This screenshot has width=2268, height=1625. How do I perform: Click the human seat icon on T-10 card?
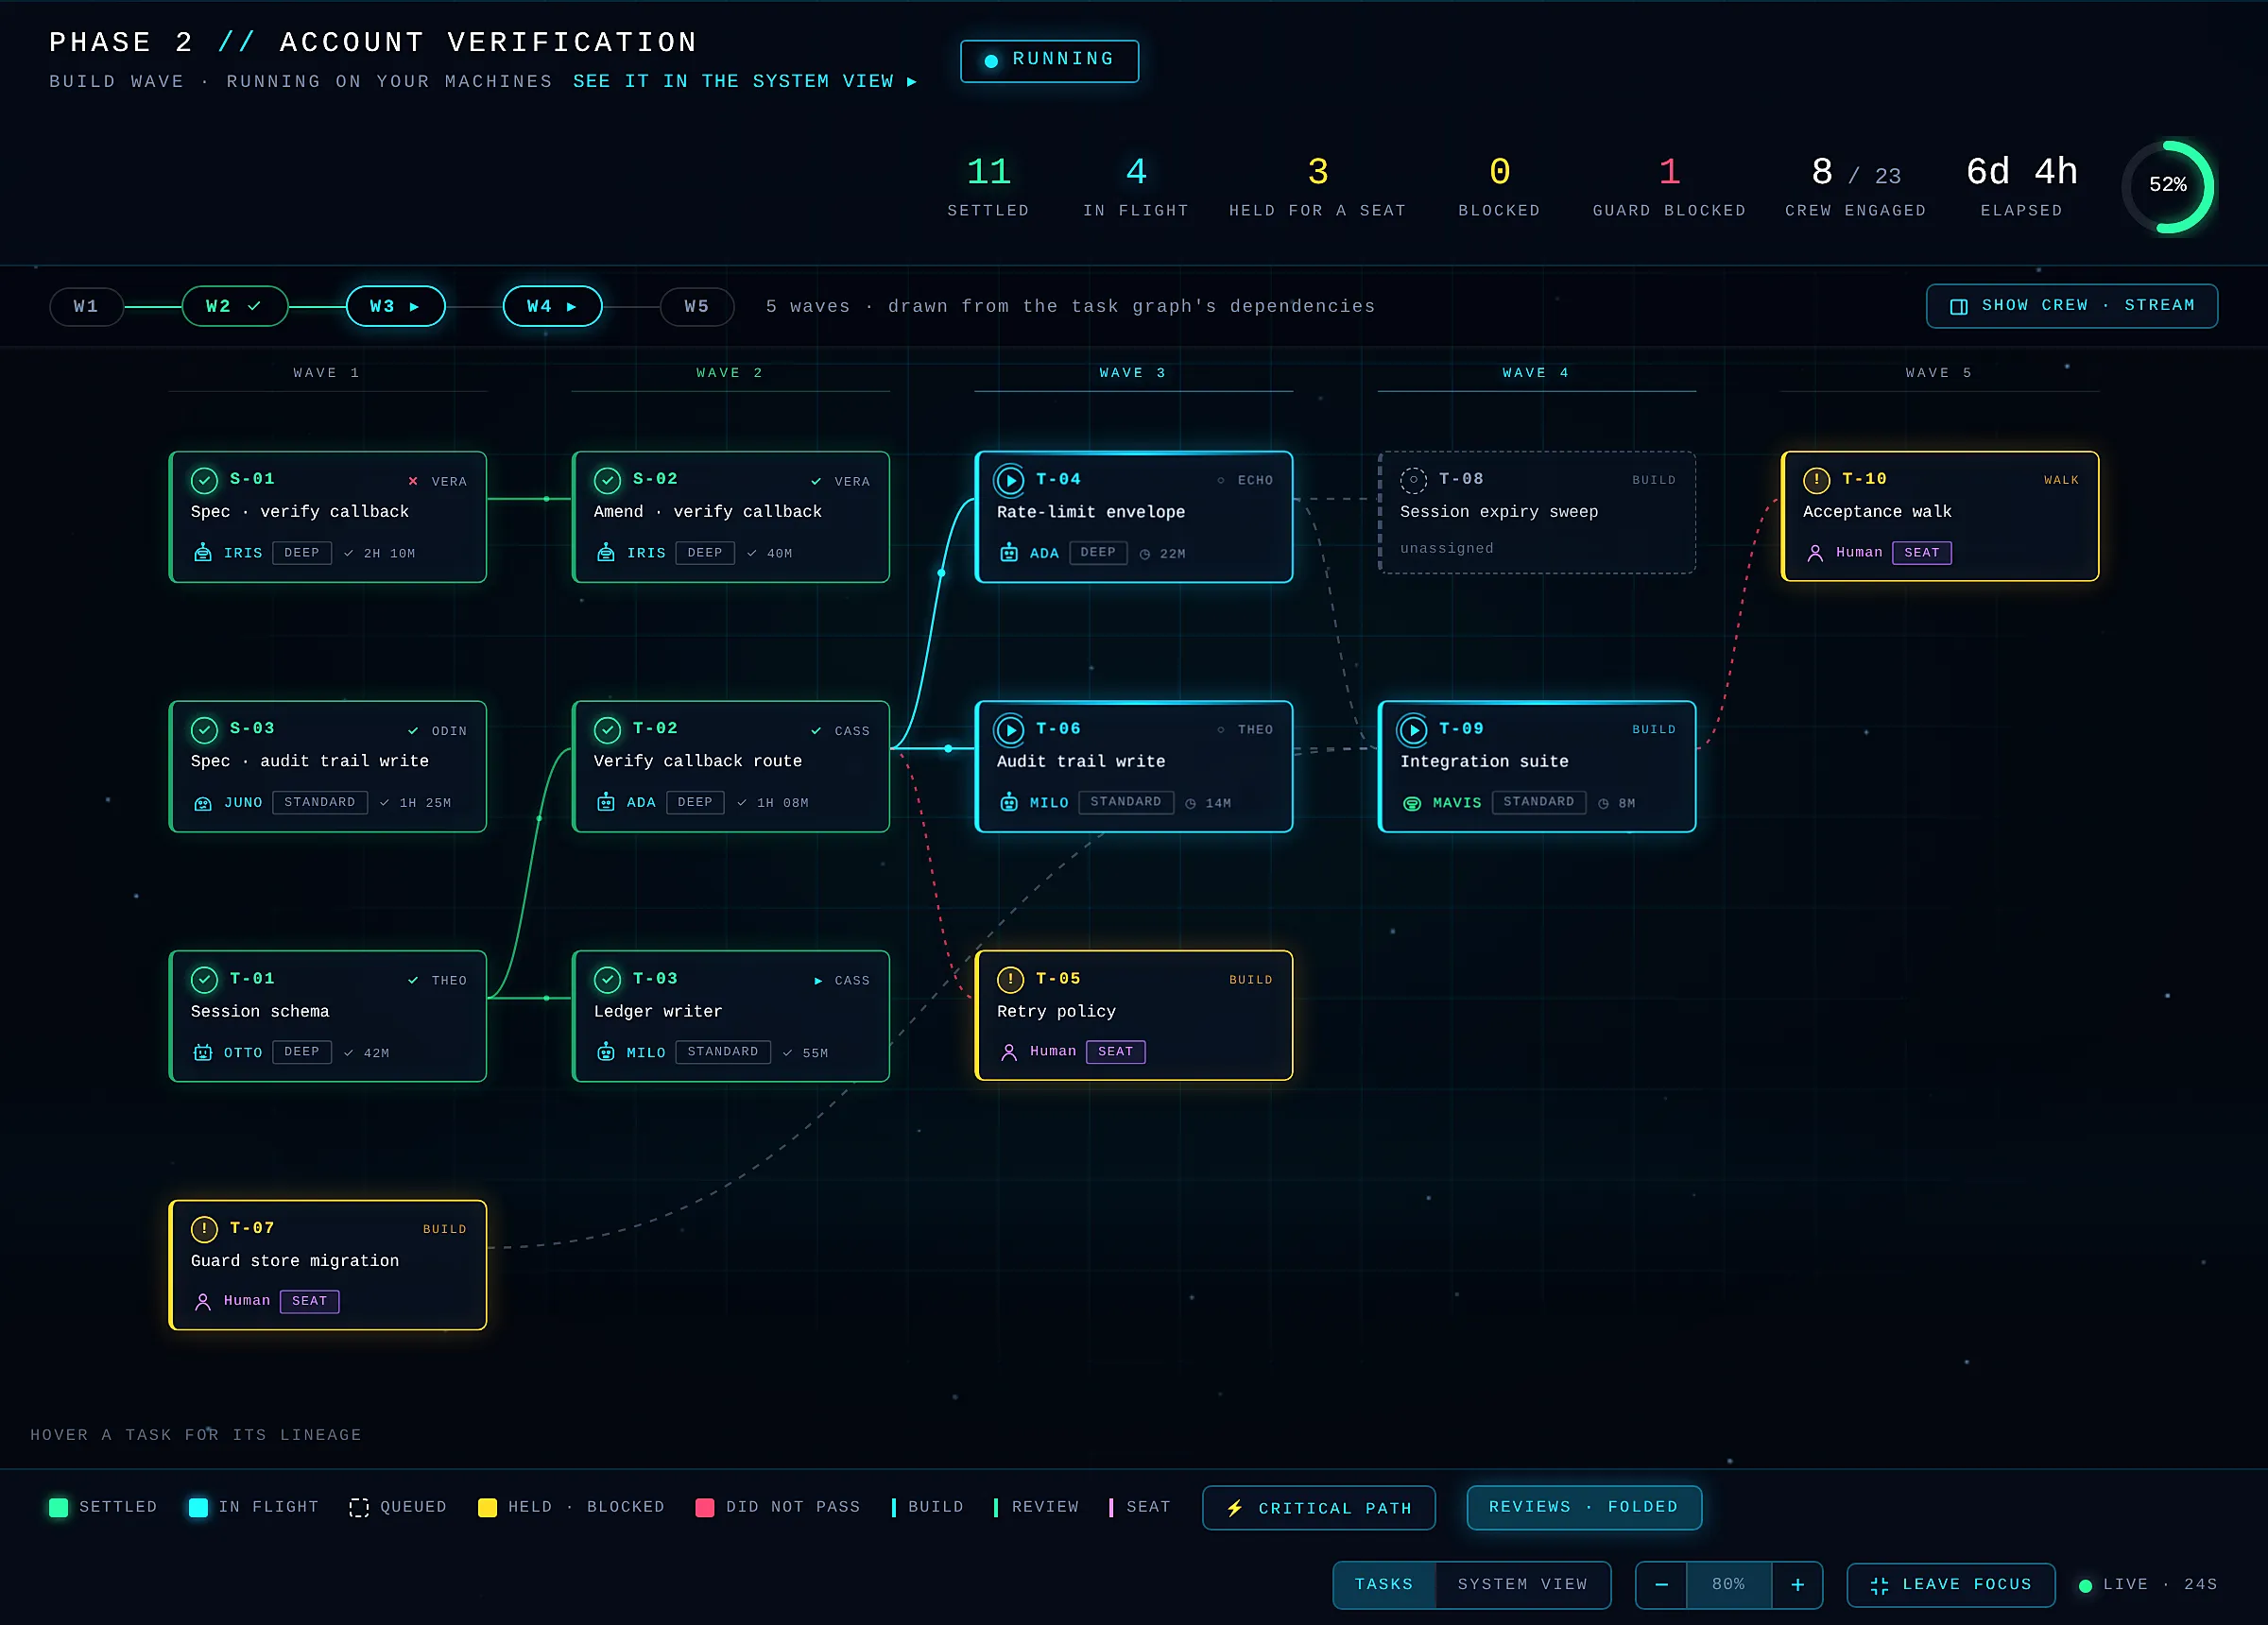tap(1815, 552)
